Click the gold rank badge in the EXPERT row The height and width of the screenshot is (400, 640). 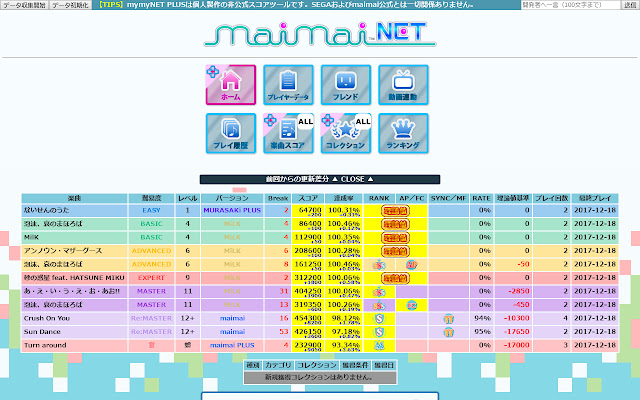pyautogui.click(x=395, y=278)
